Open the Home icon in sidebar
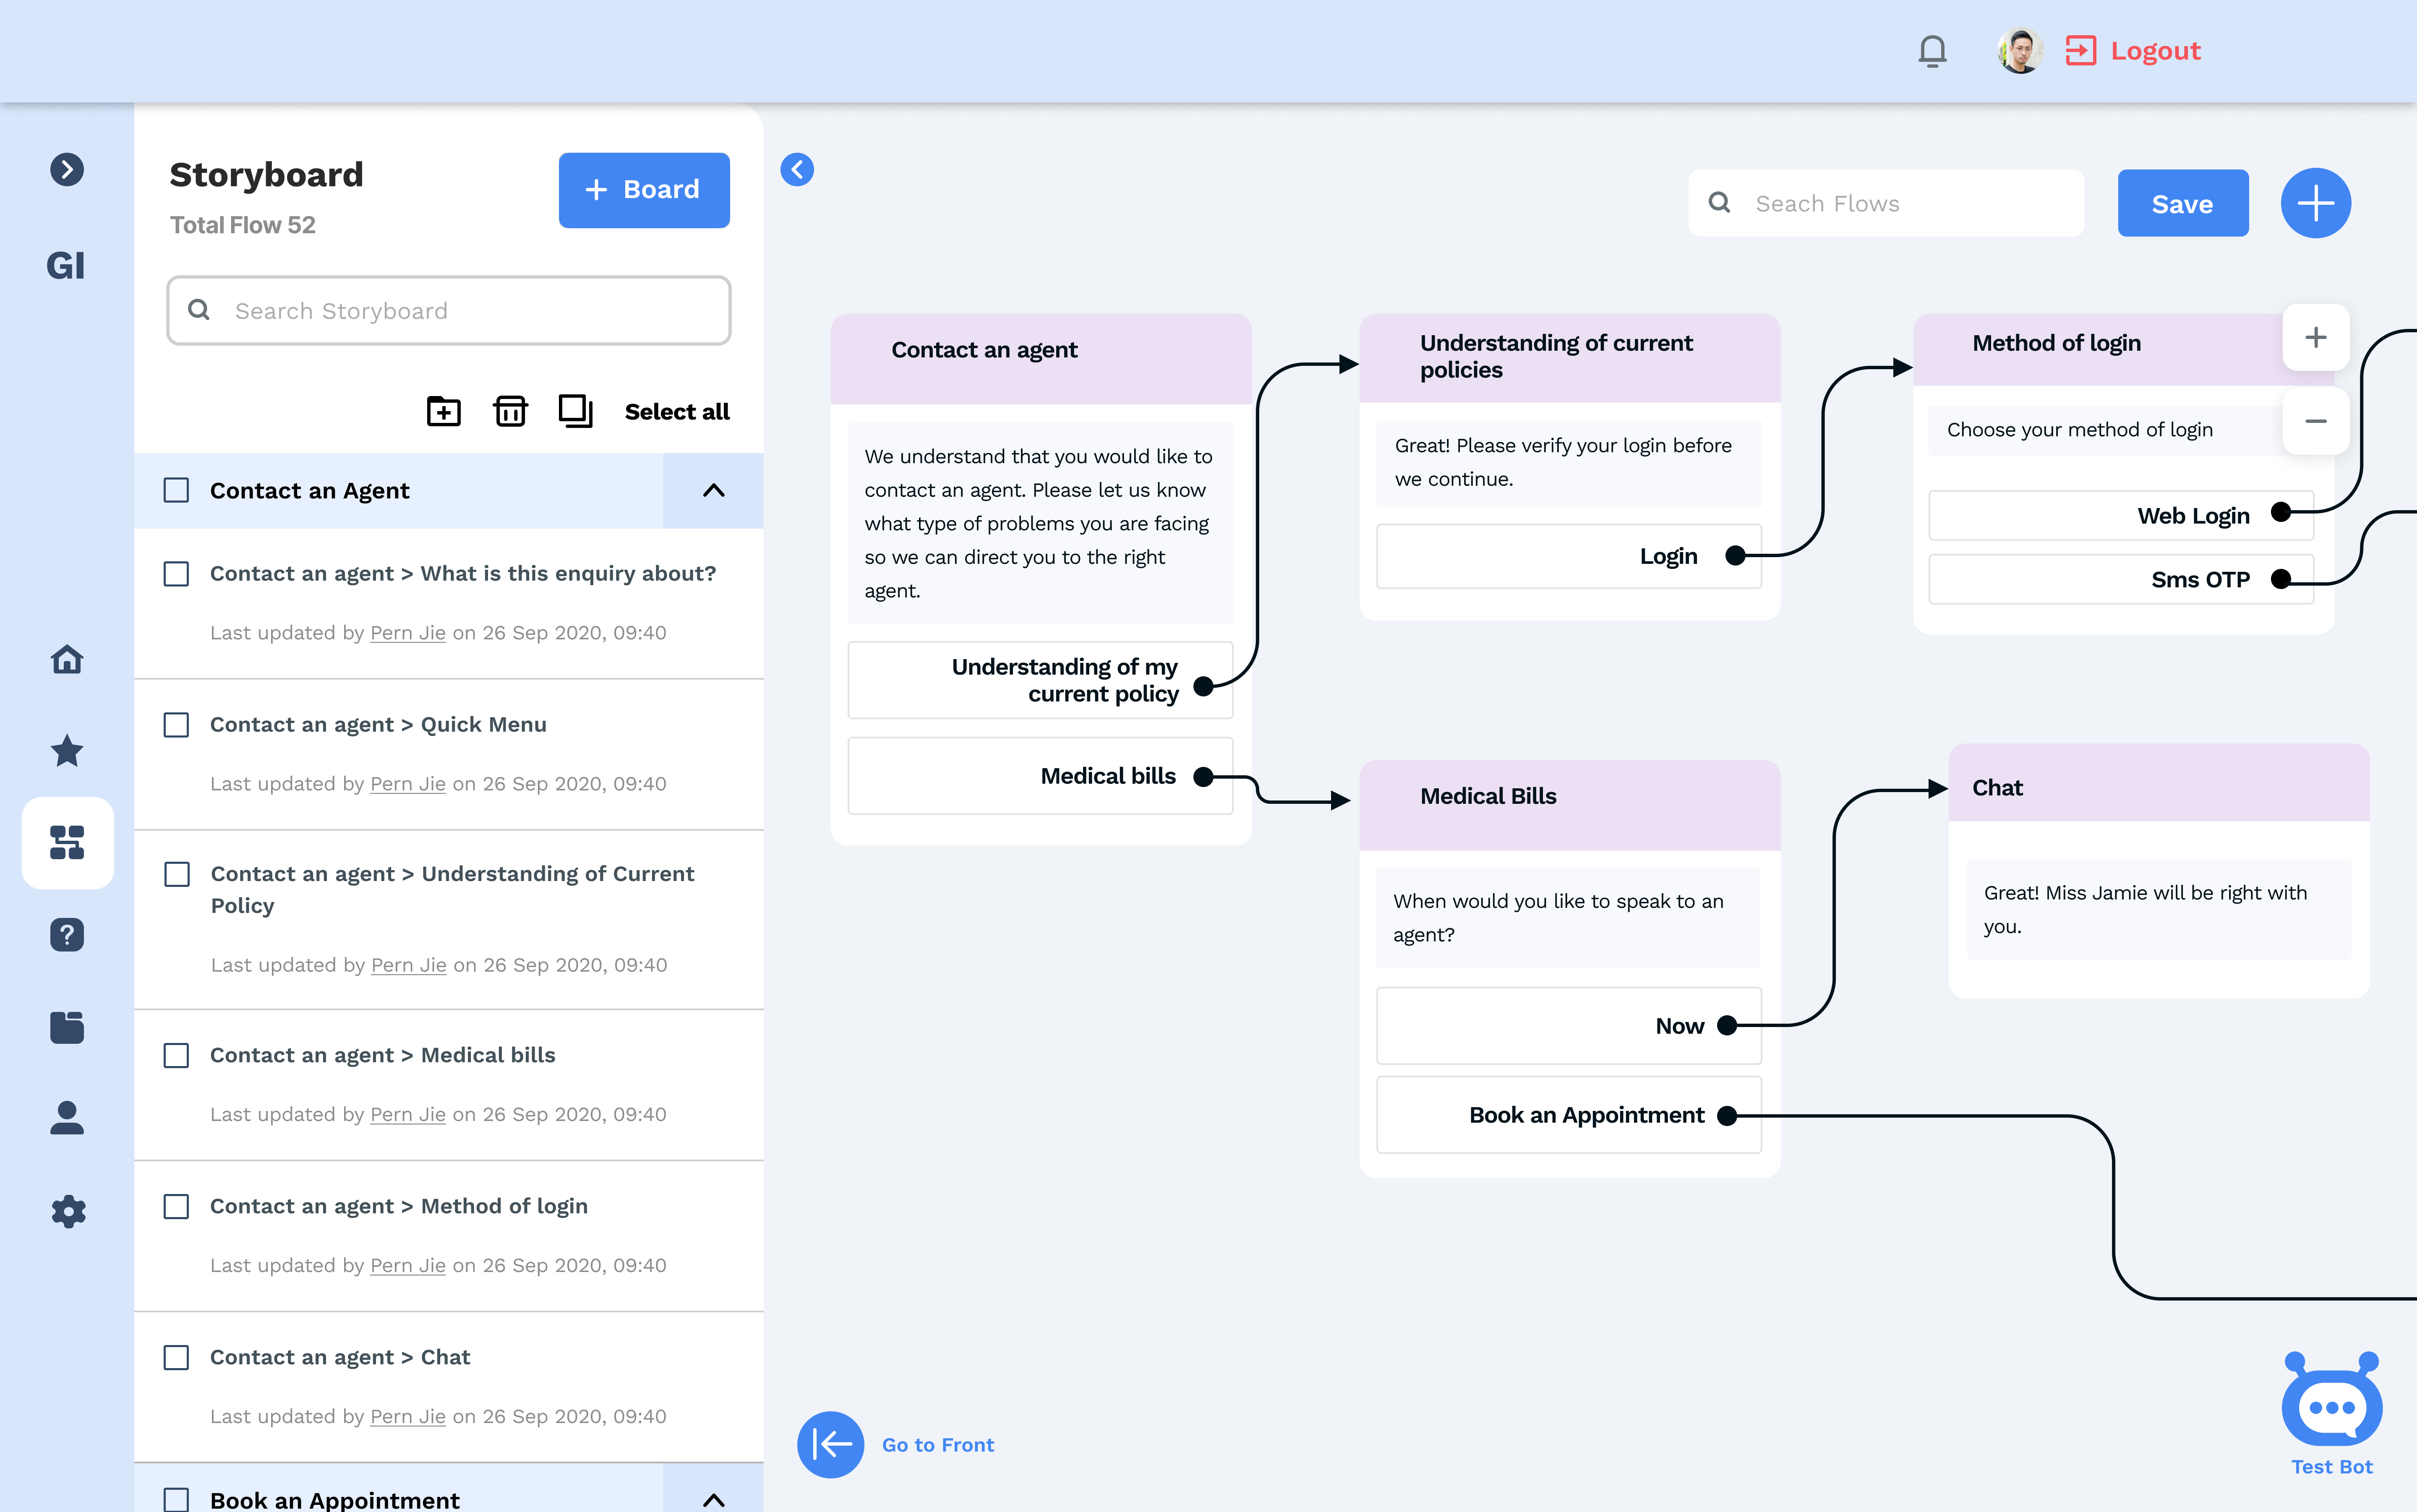The image size is (2417, 1512). coord(67,659)
